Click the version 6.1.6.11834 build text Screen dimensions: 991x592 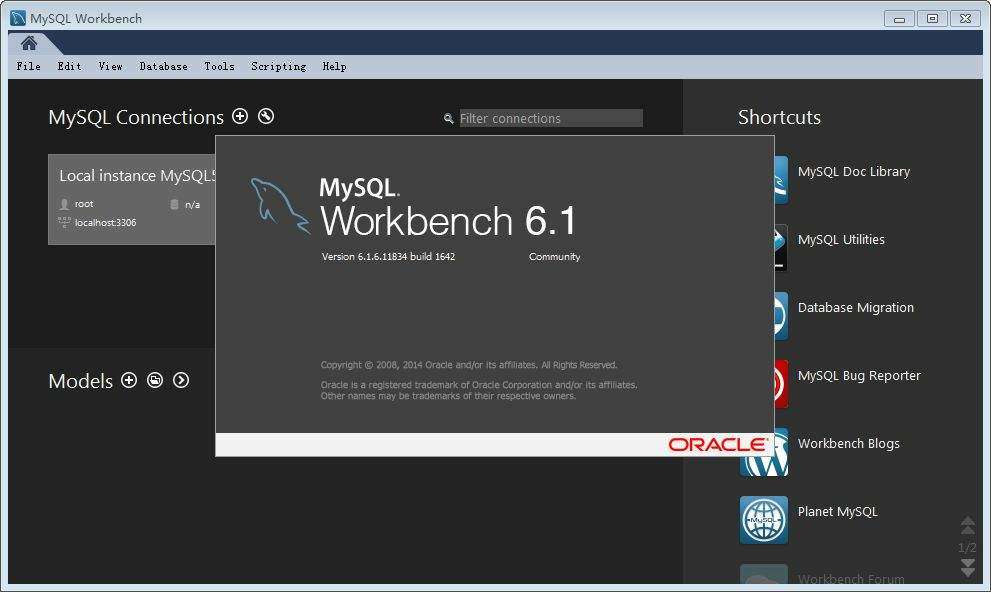388,257
